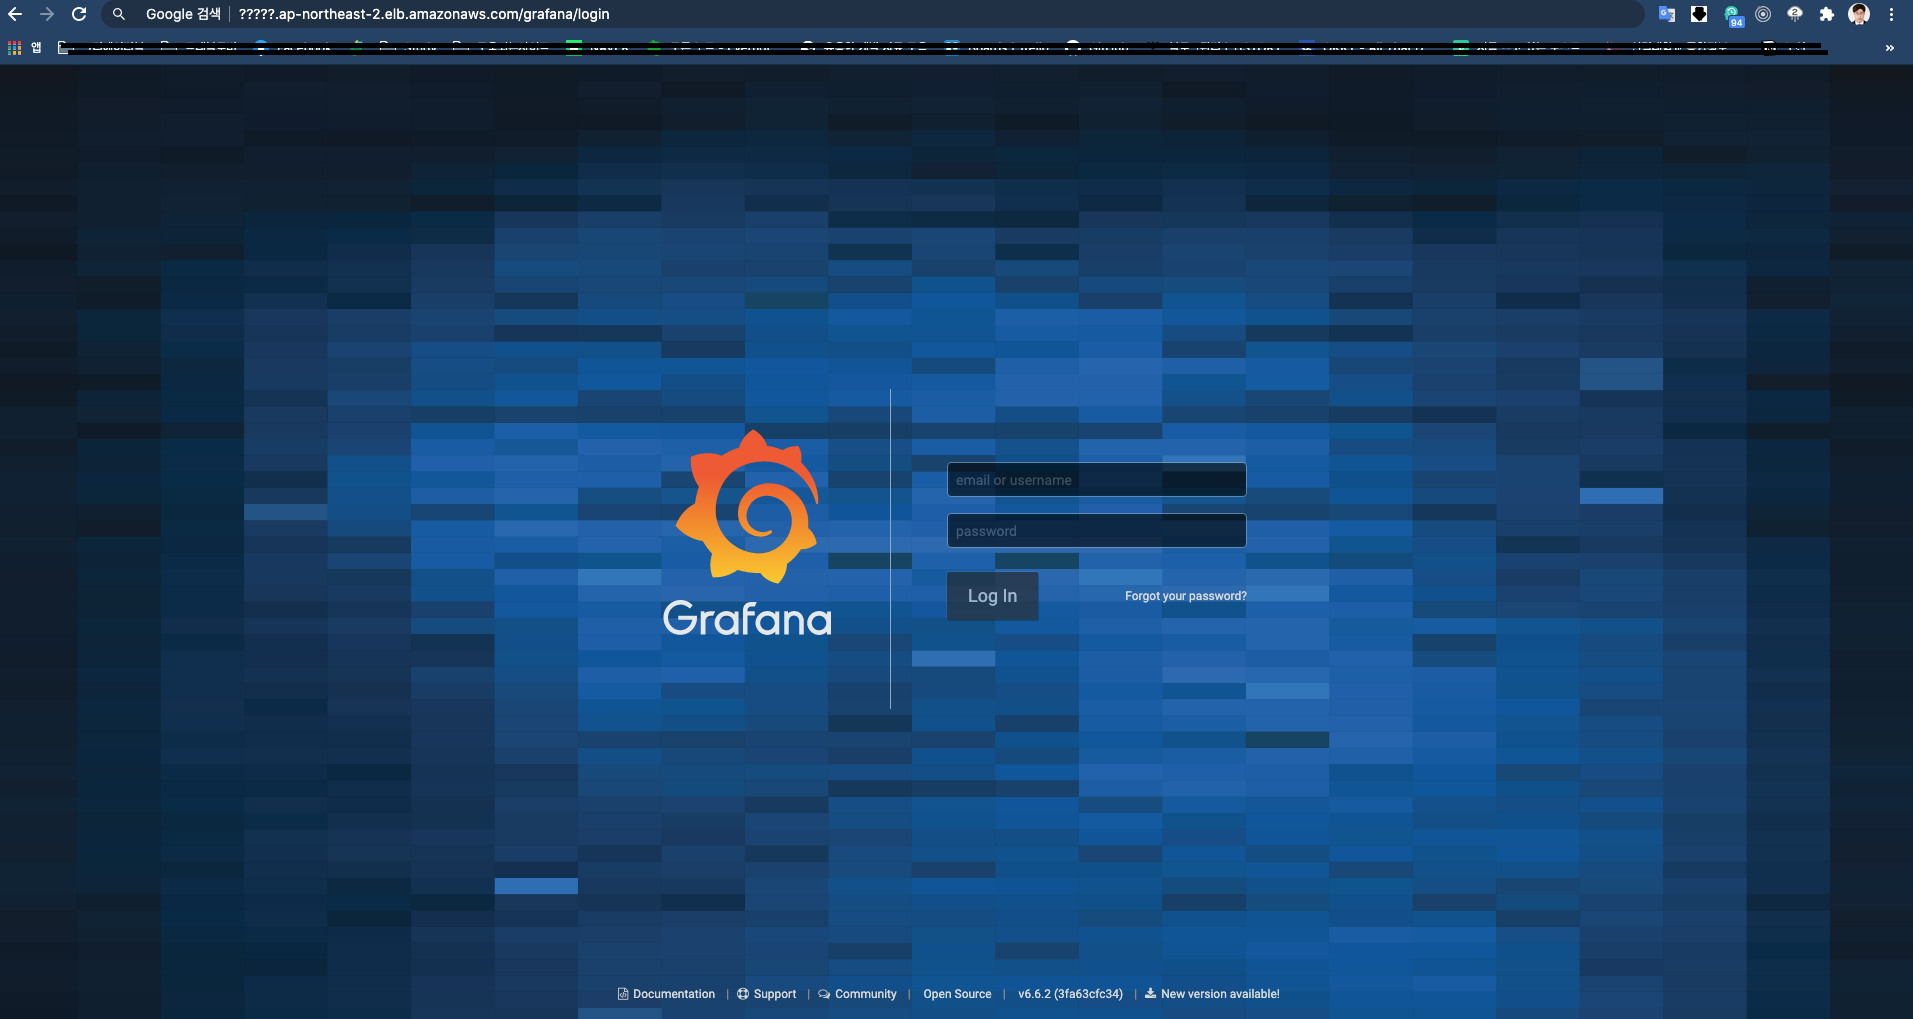
Task: Focus the email or username field
Action: click(1096, 480)
